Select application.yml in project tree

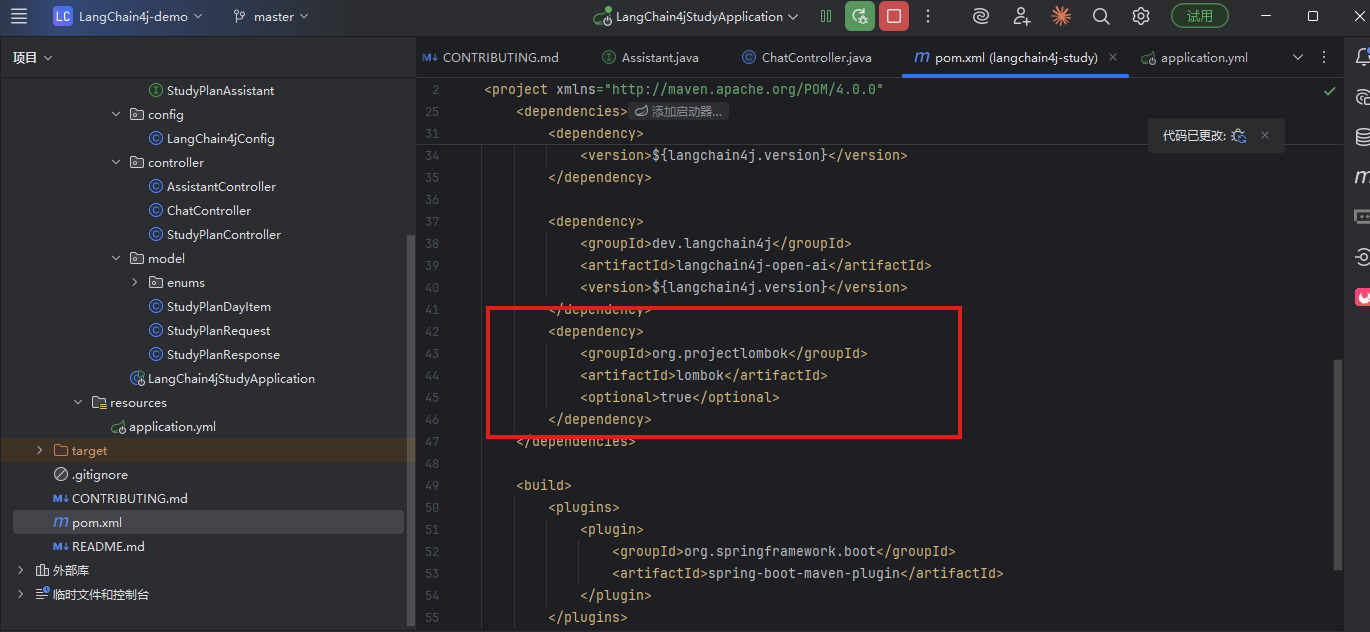[x=172, y=426]
